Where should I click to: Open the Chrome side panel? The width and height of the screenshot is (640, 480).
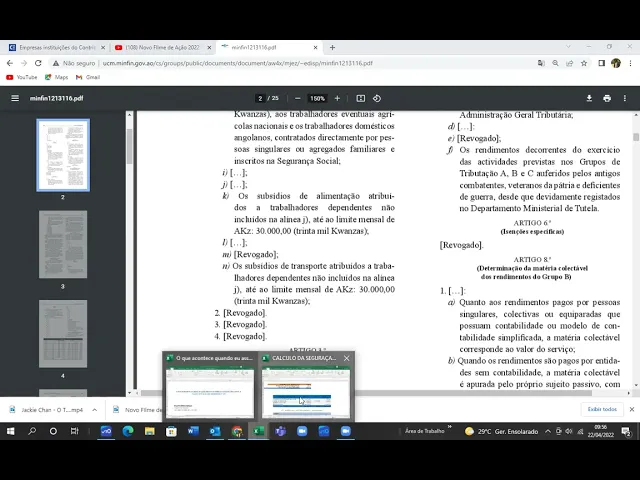(602, 63)
